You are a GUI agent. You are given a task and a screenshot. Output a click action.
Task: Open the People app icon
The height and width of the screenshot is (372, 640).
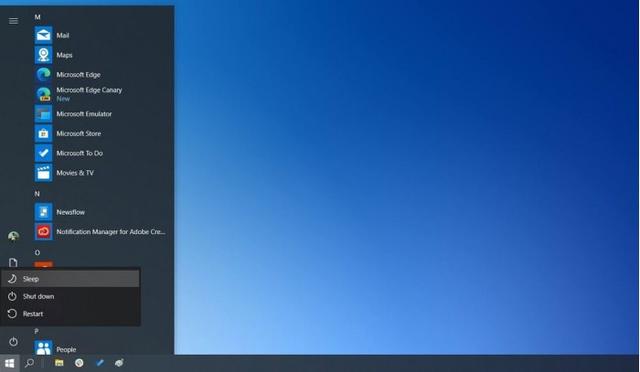(x=43, y=347)
